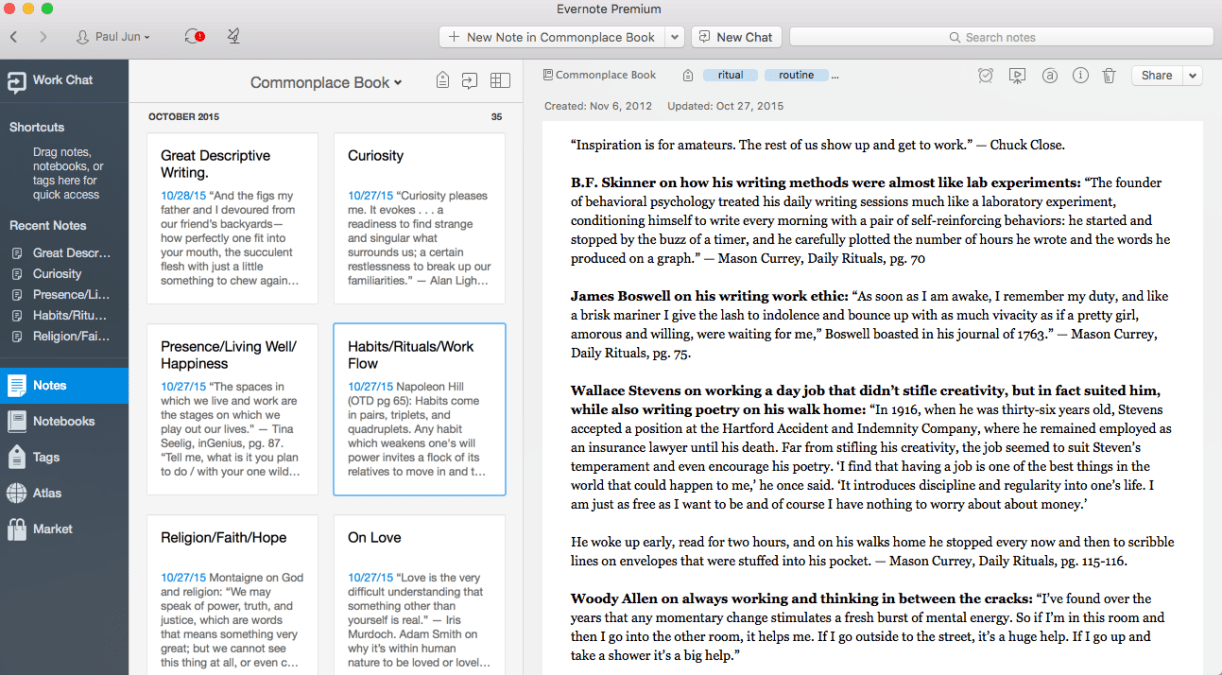The image size is (1222, 675).
Task: Click the annotate icon in note toolbar
Action: 1049,75
